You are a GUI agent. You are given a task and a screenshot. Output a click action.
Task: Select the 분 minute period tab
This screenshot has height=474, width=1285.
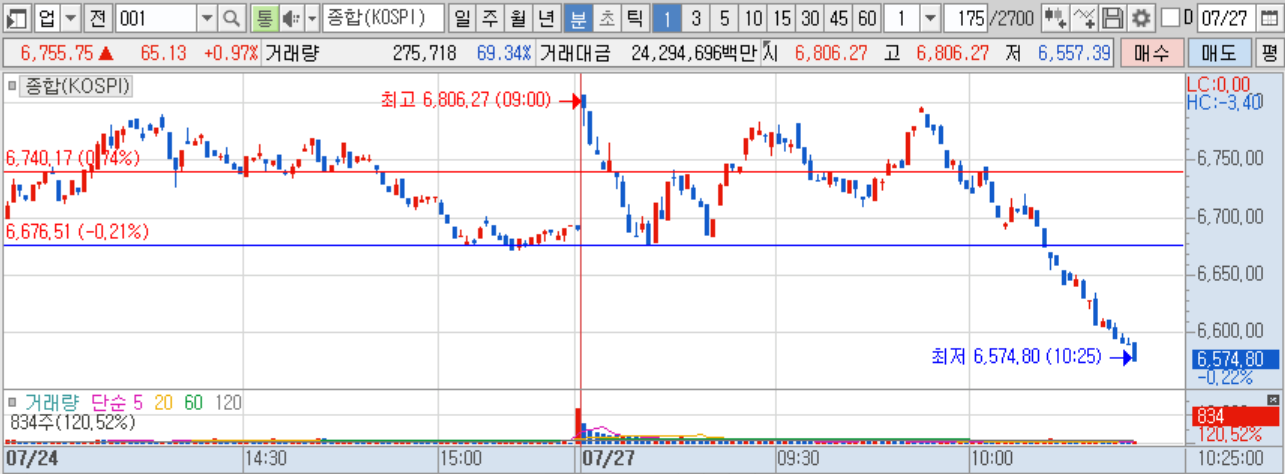pyautogui.click(x=578, y=17)
